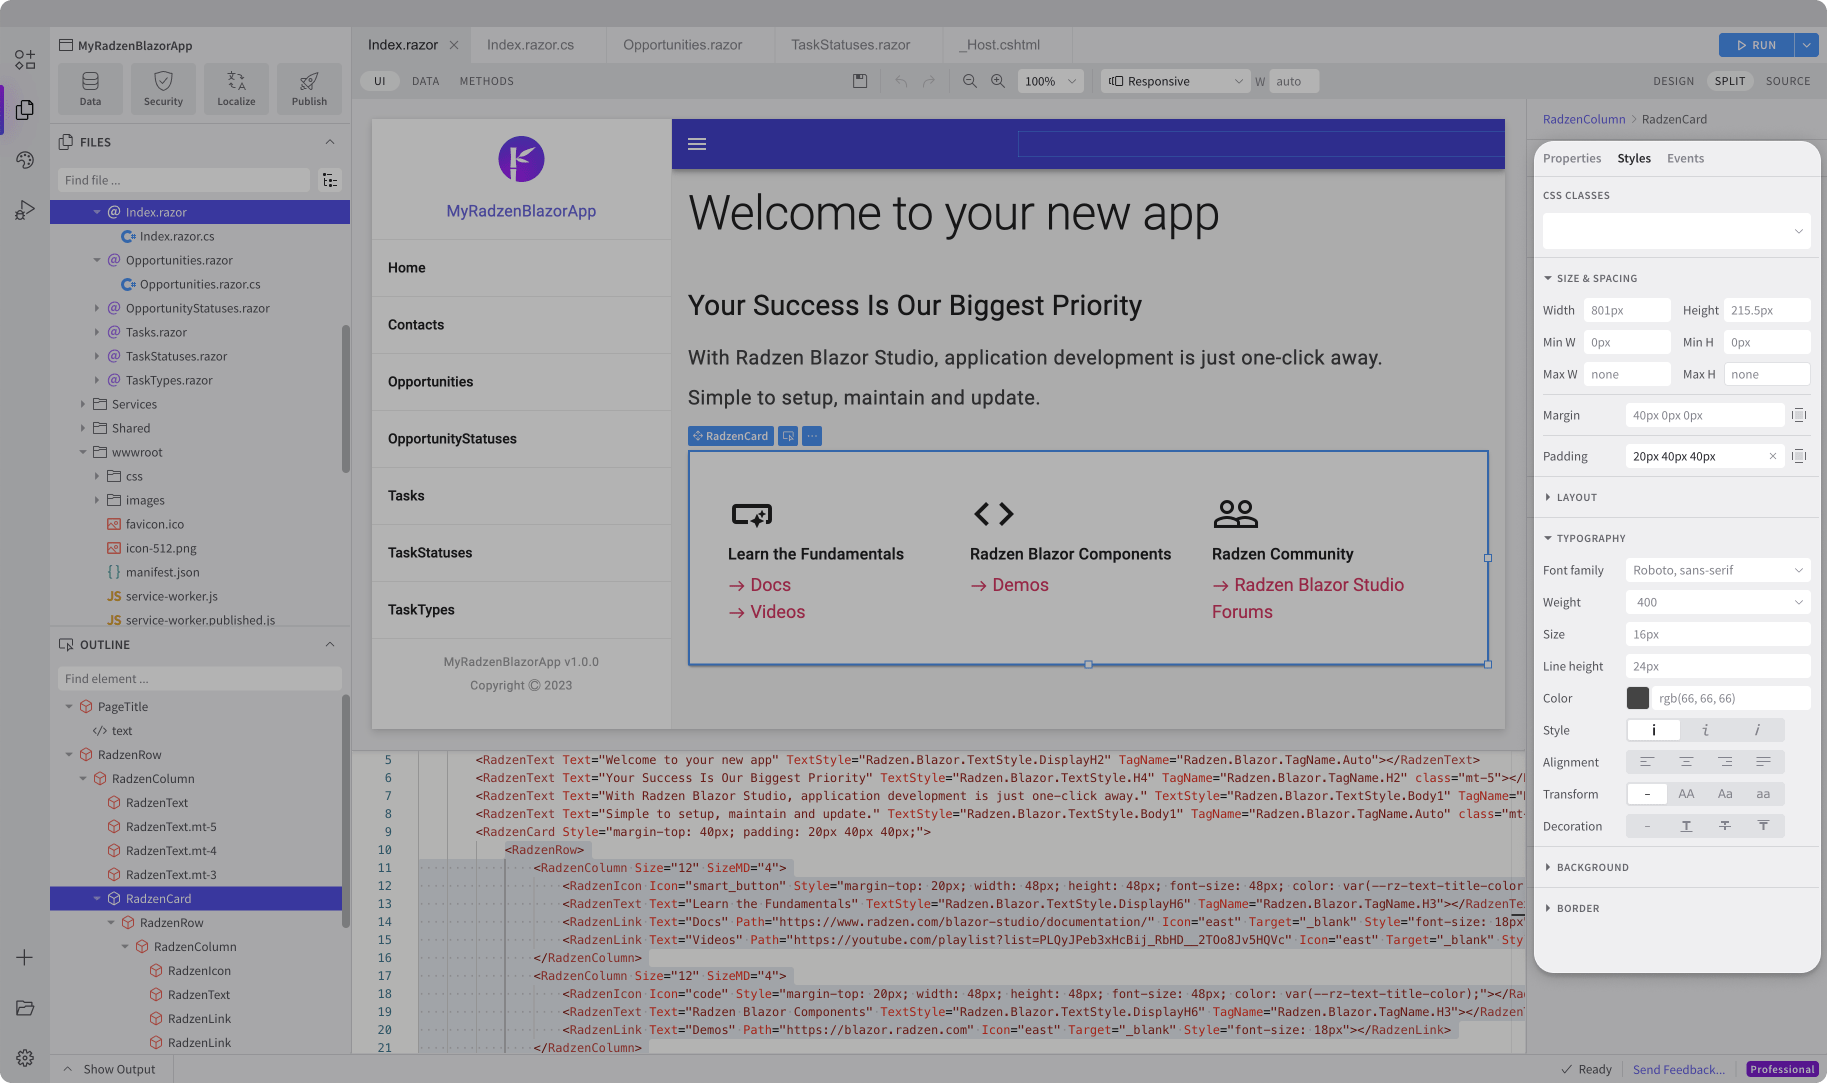
Task: Select the italic font style option
Action: [x=1705, y=730]
